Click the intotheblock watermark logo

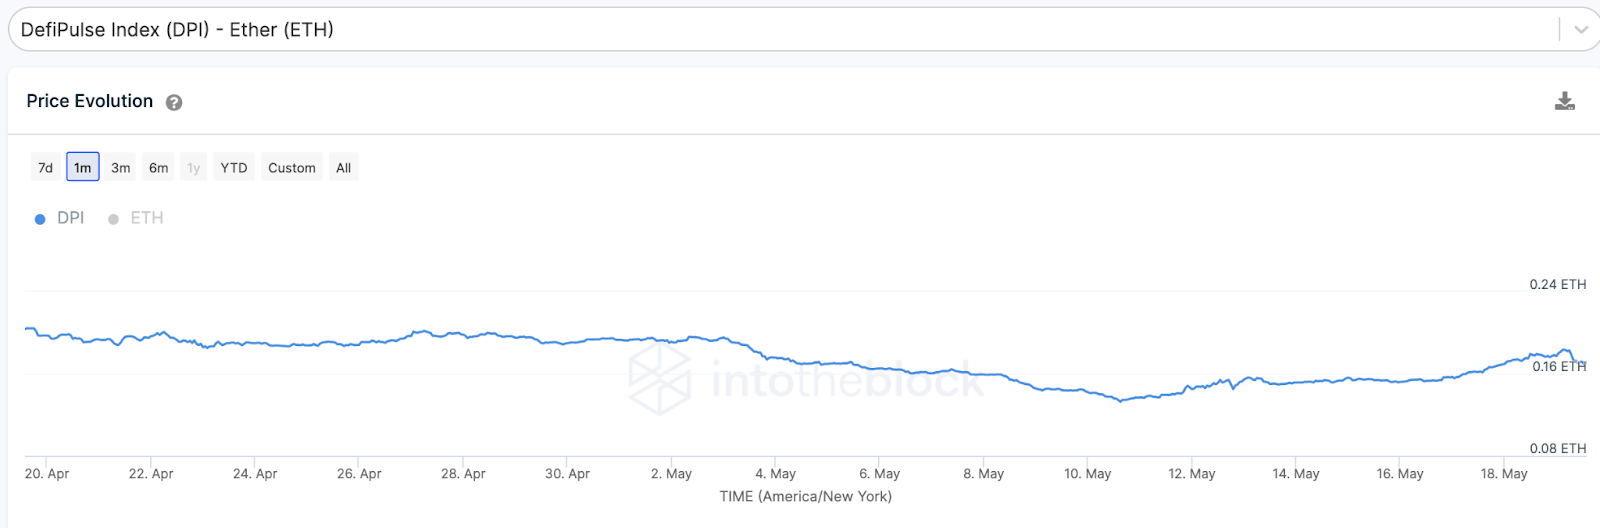click(659, 378)
